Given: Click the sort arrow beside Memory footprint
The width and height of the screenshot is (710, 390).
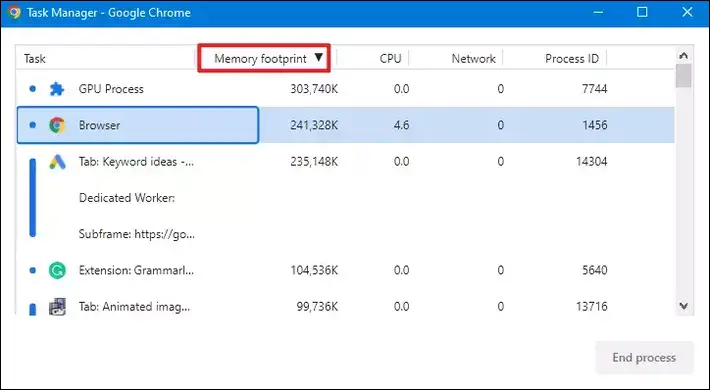Looking at the screenshot, I should pyautogui.click(x=319, y=57).
